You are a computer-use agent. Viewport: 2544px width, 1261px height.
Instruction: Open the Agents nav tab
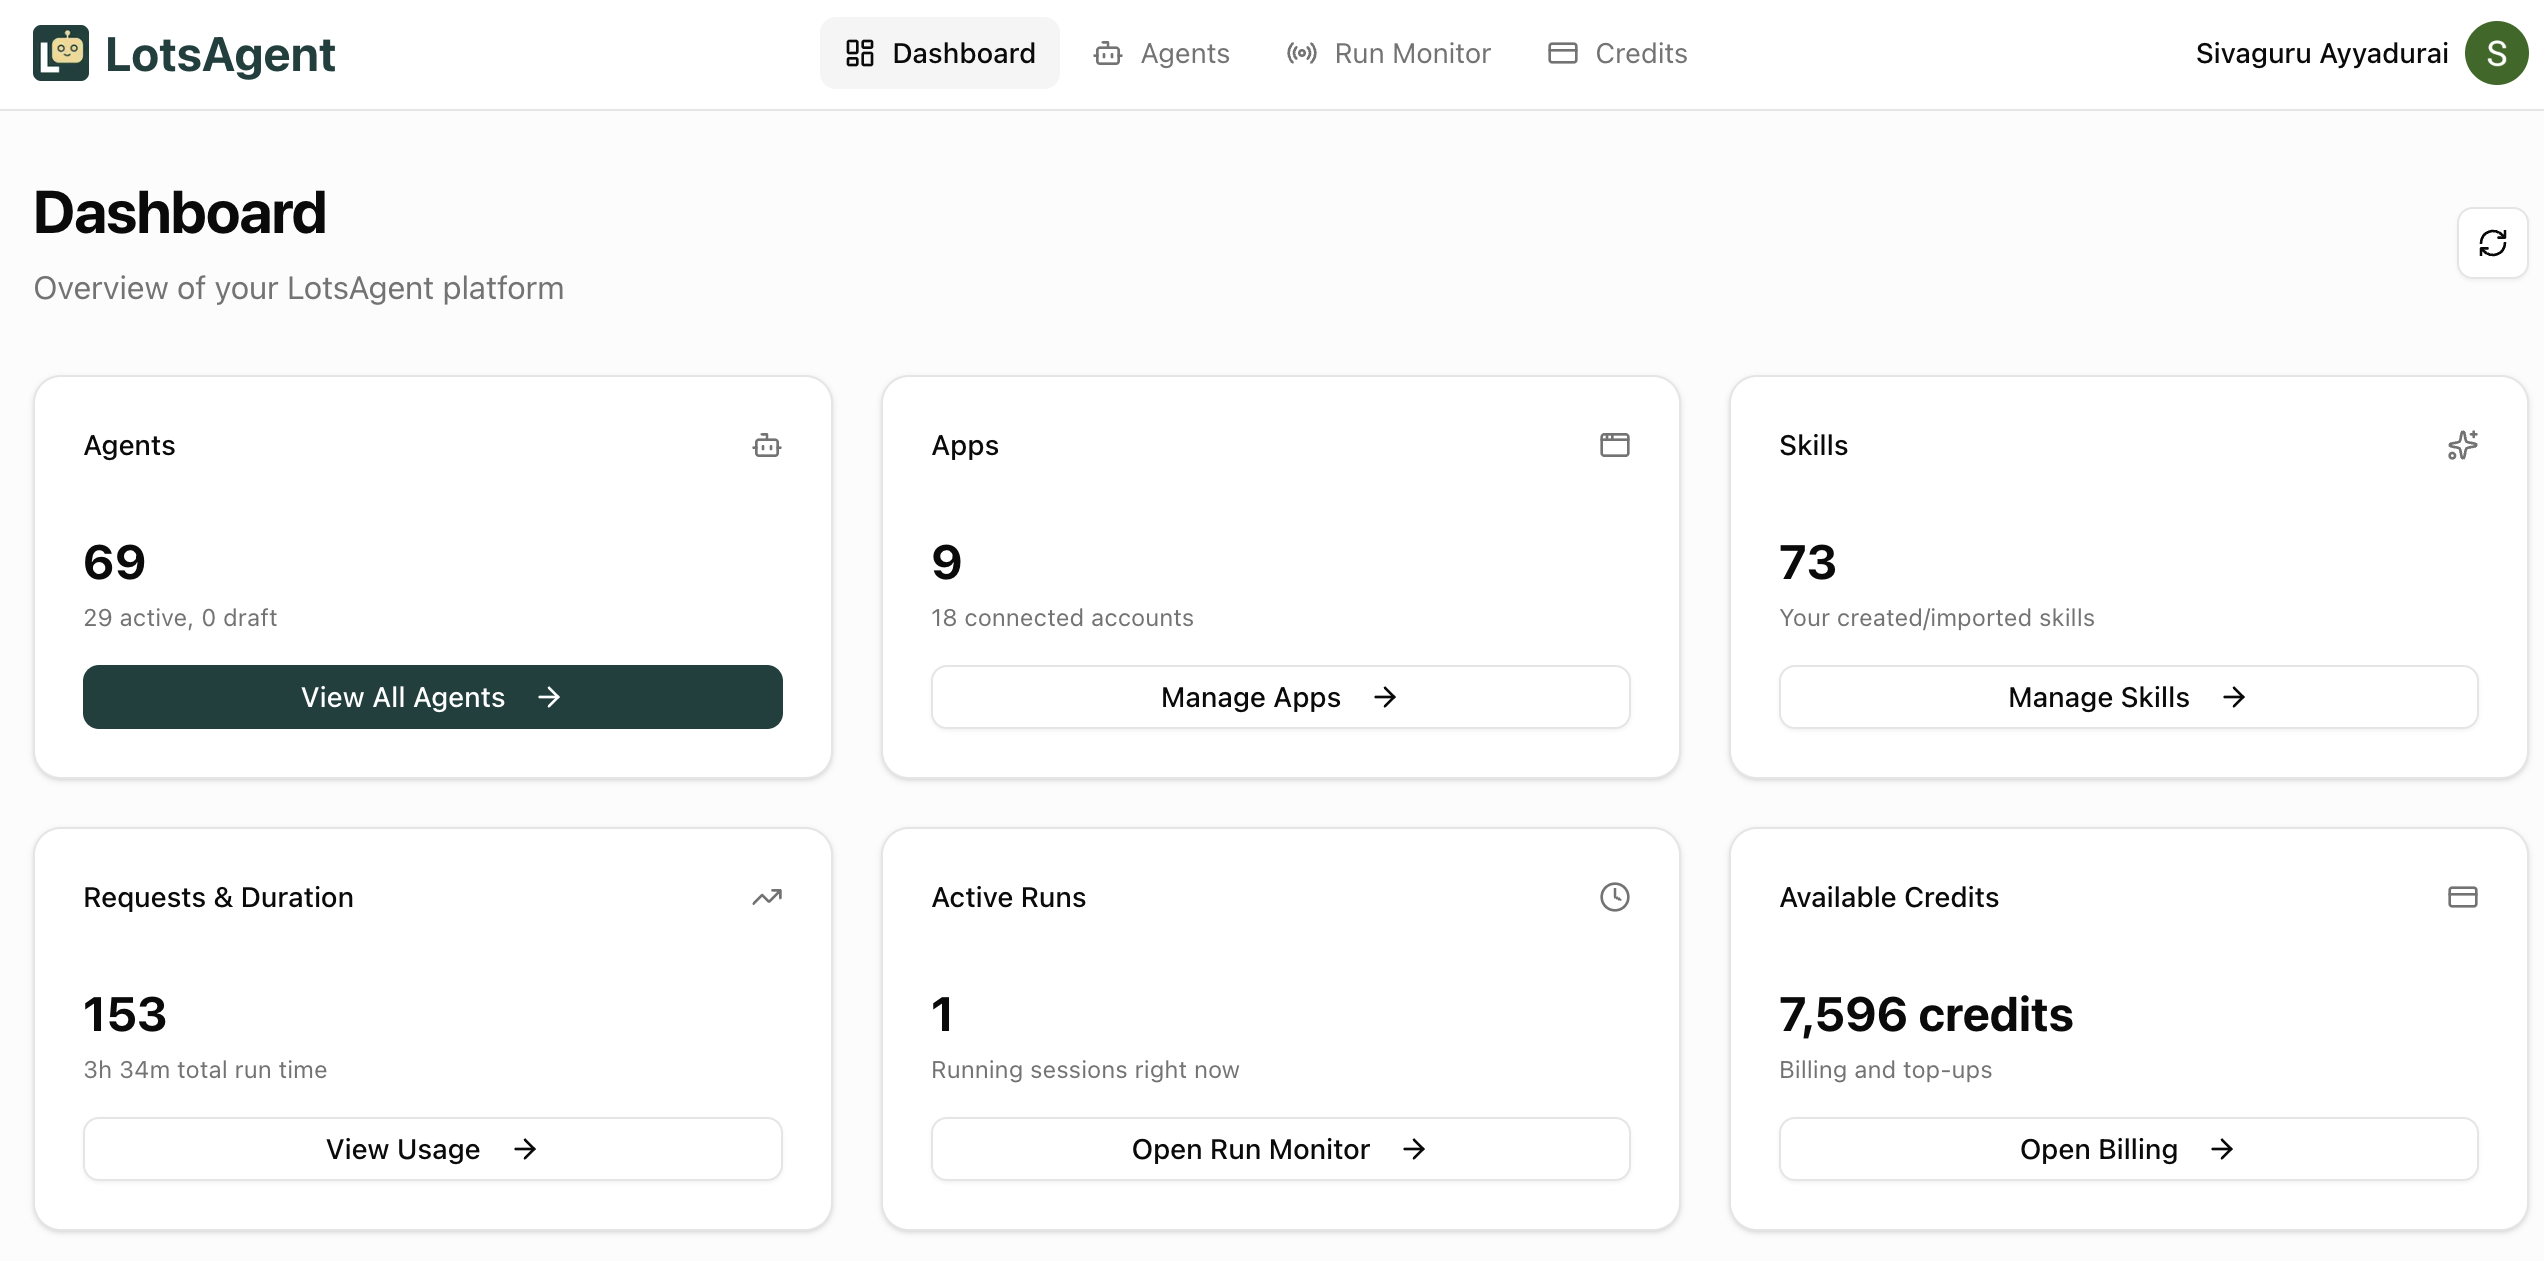(x=1162, y=53)
